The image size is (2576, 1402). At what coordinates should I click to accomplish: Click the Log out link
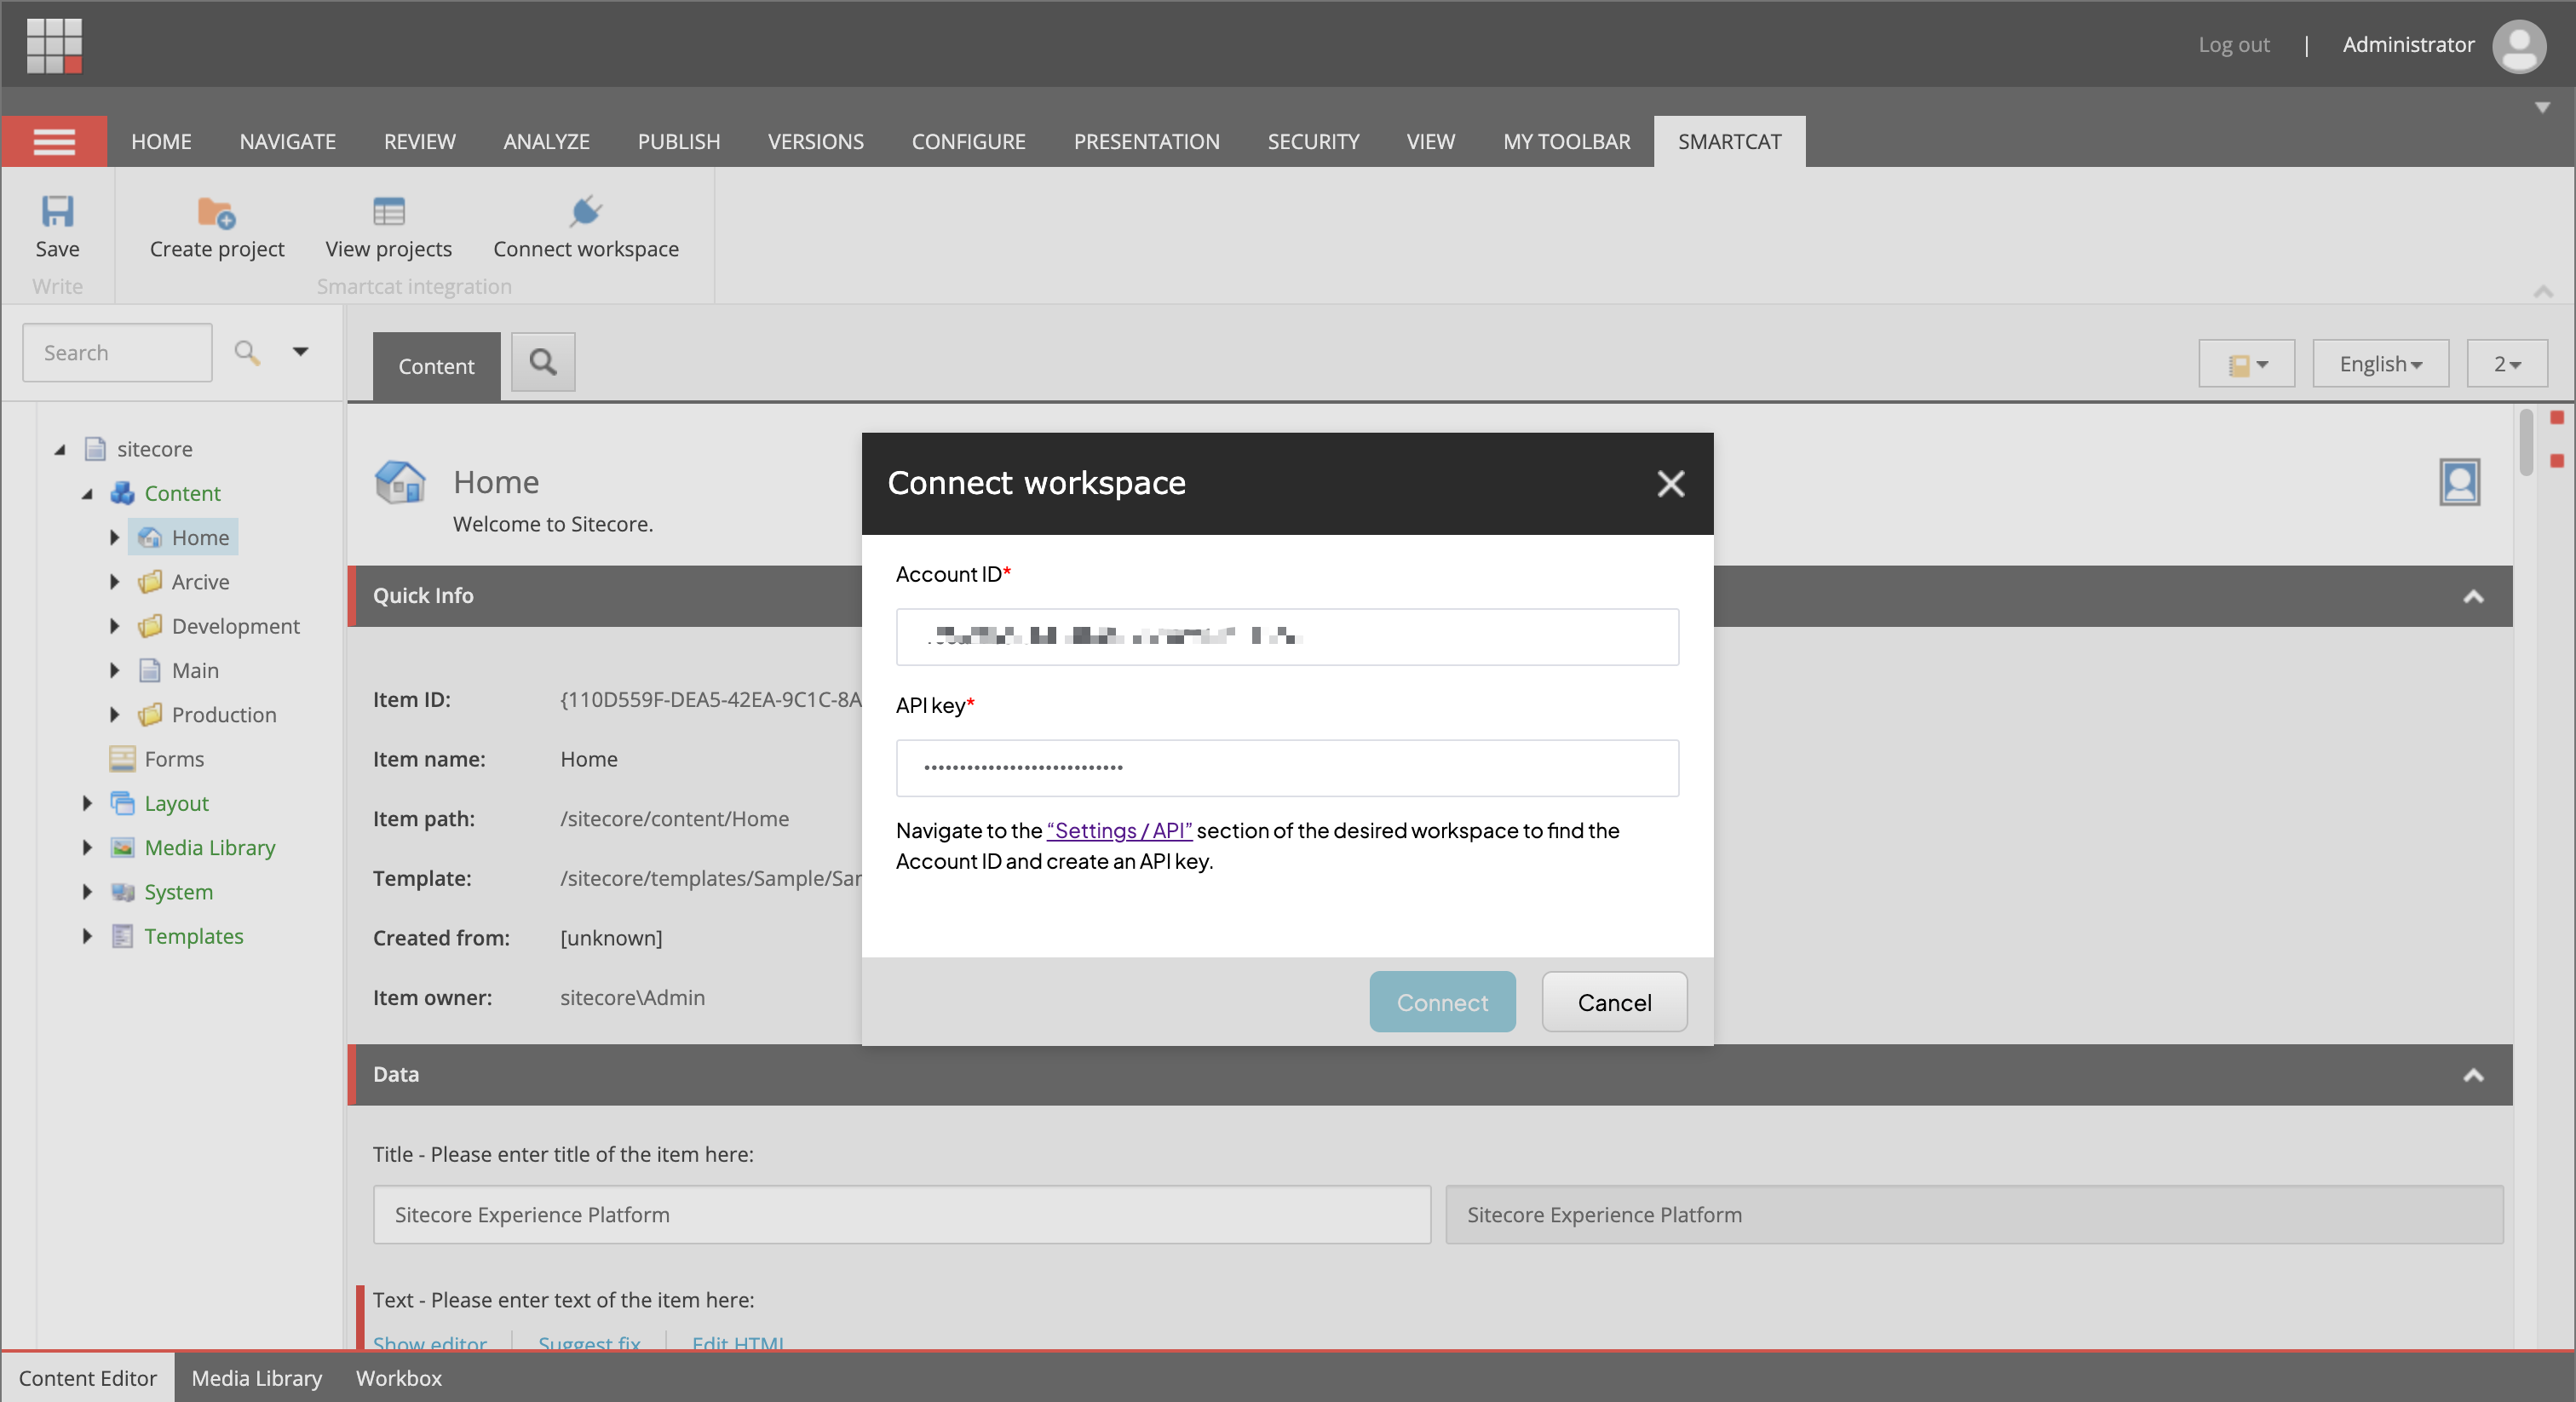tap(2233, 45)
